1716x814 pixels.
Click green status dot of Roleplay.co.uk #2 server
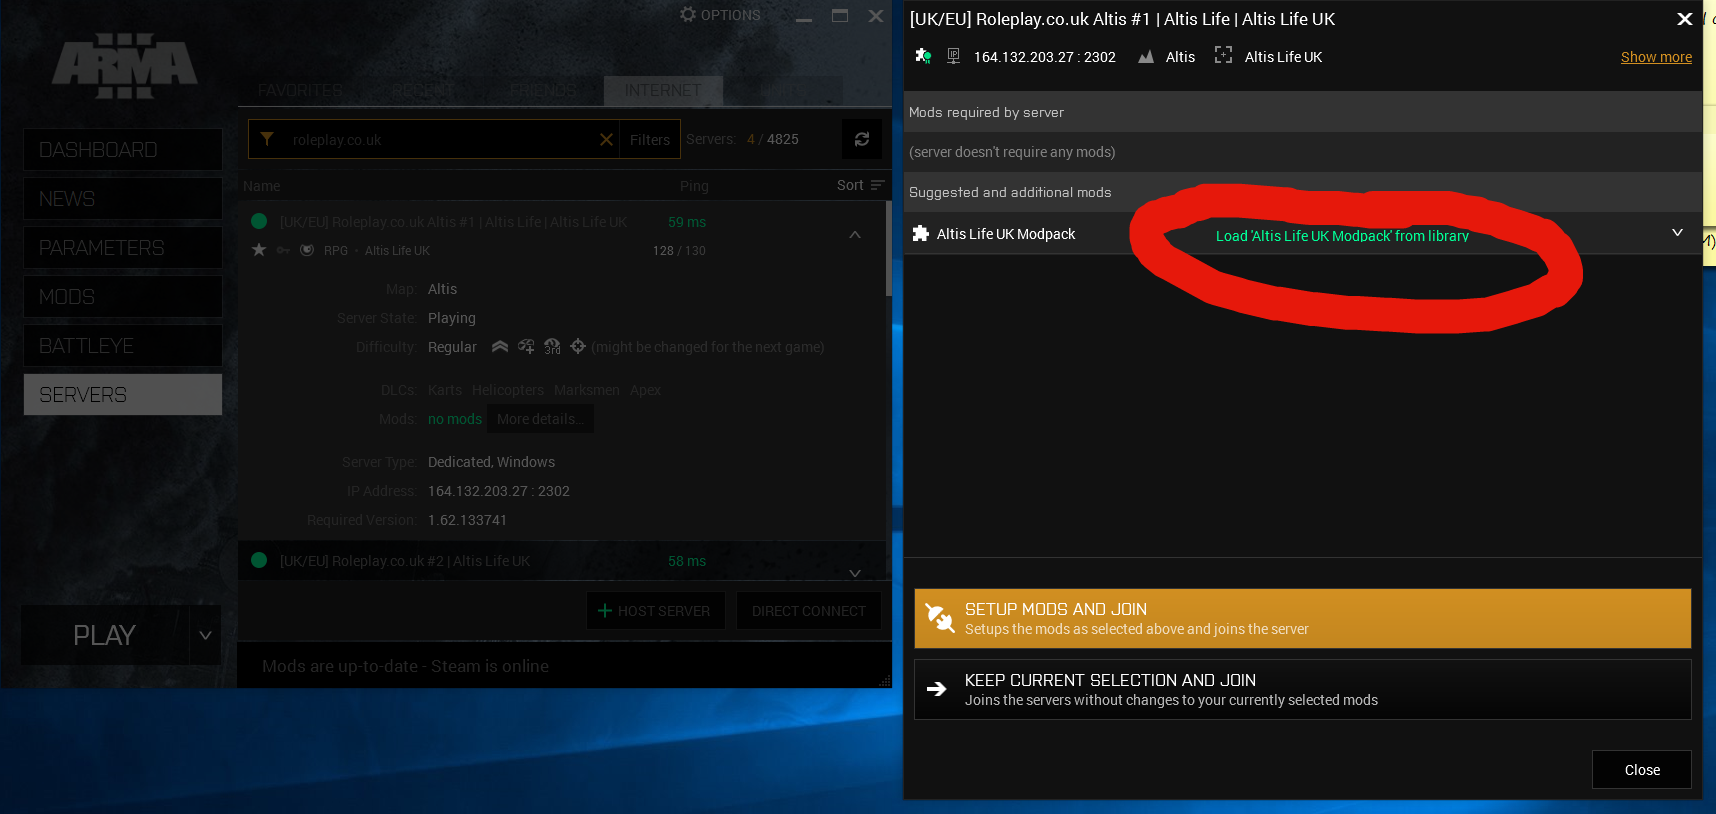(x=259, y=560)
